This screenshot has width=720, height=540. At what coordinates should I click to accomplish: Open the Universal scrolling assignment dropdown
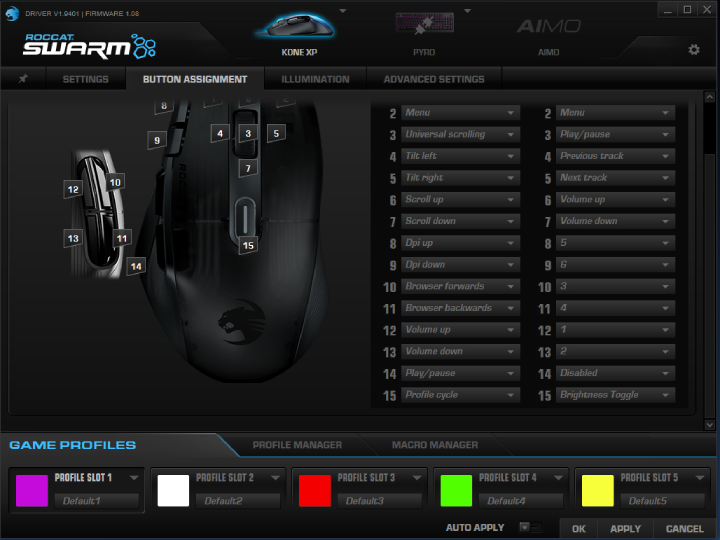[460, 135]
